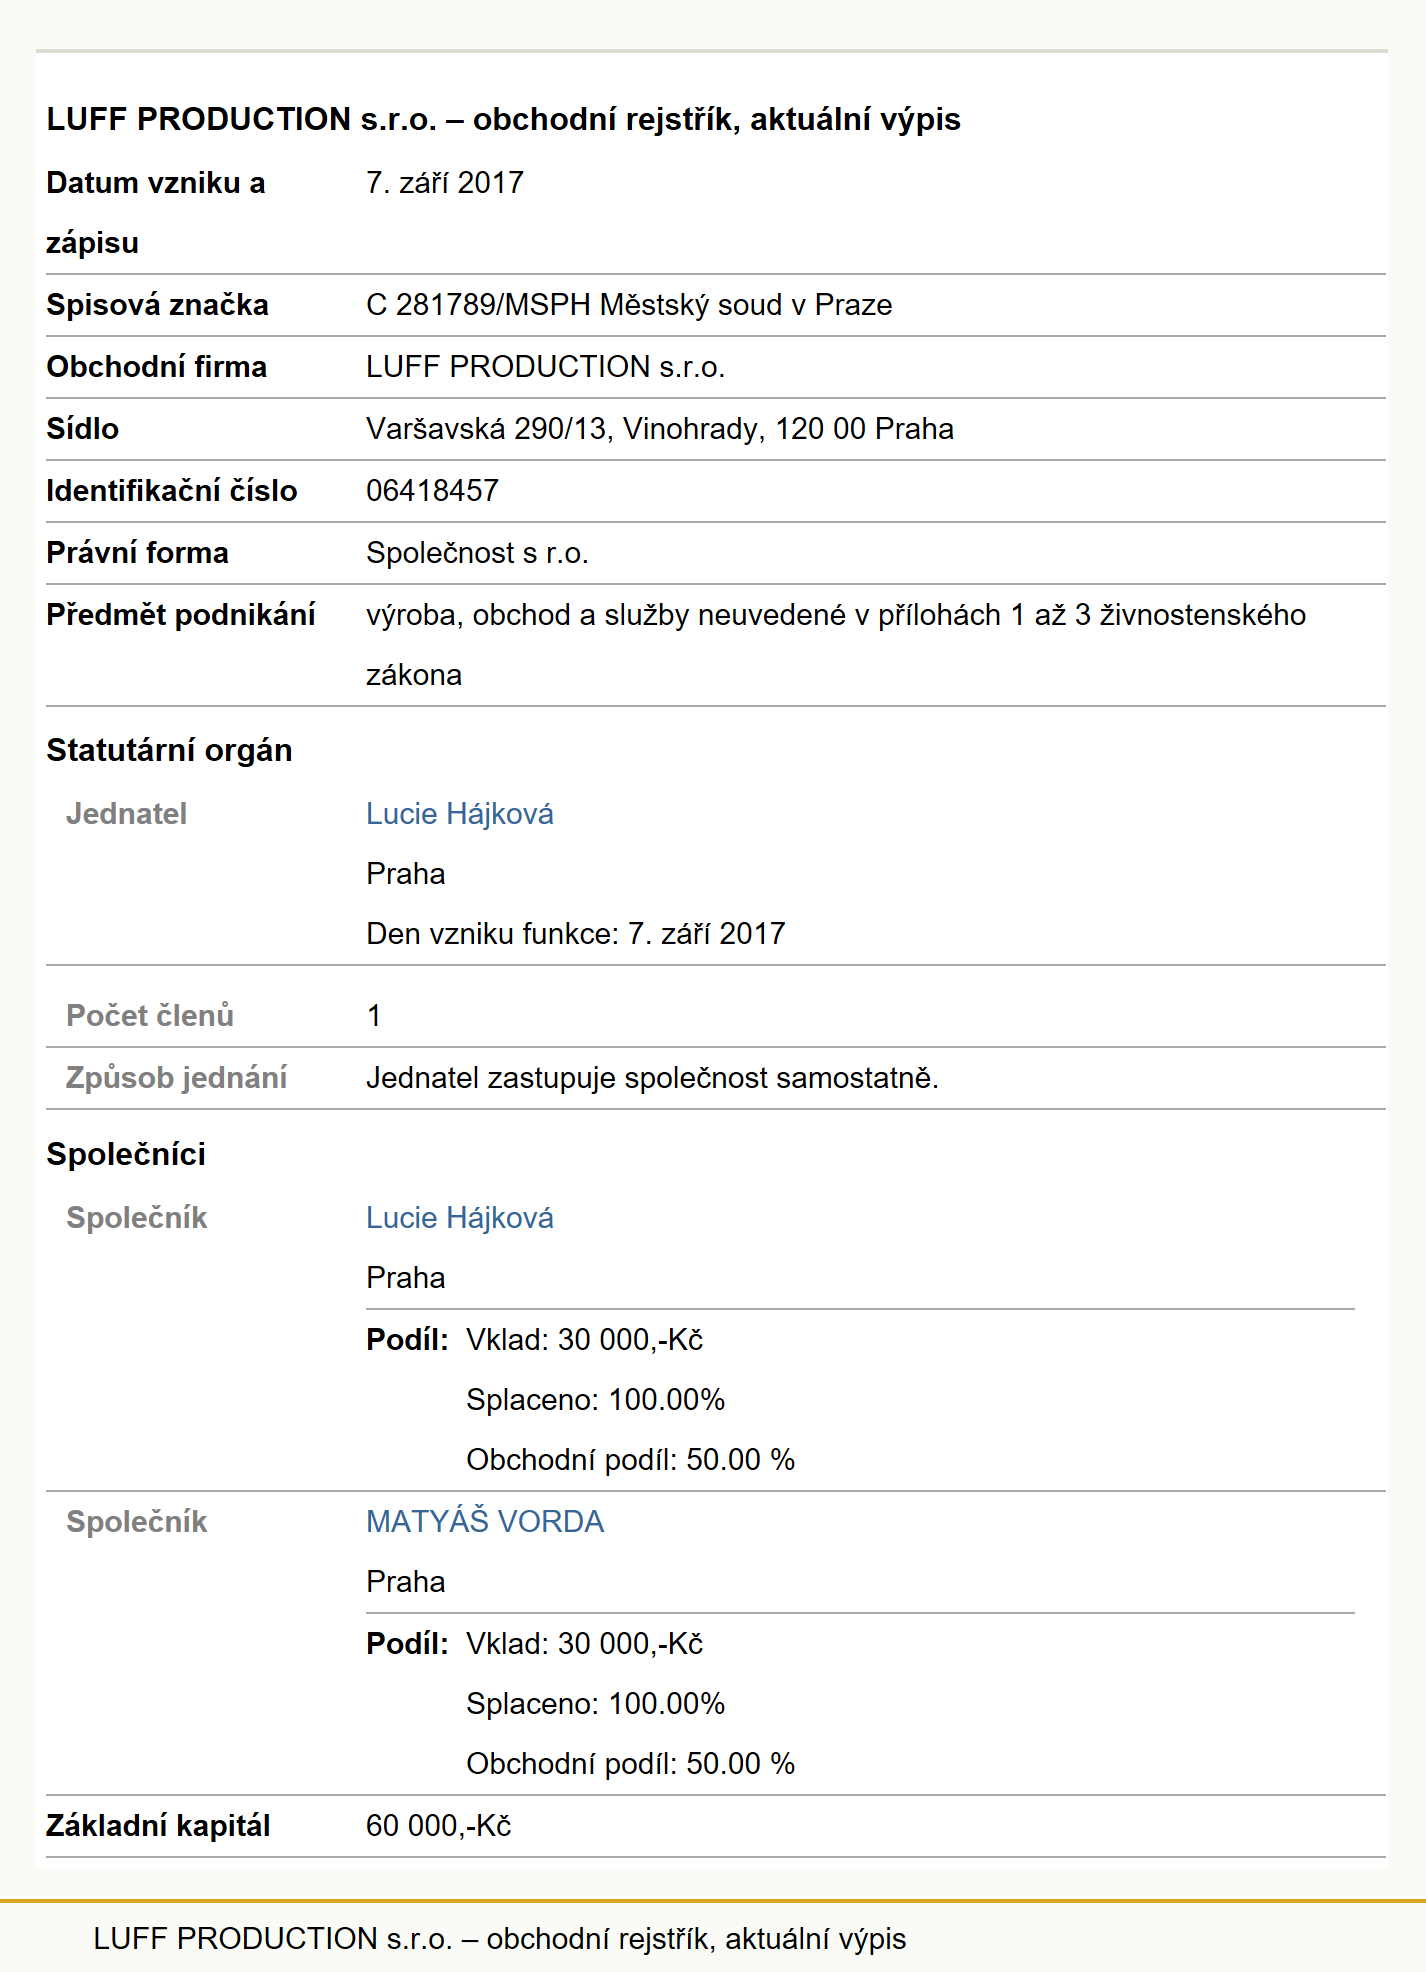Click the Spisová značka value C 281789/MSPH
Screen dimensions: 1426x1972
coord(629,305)
